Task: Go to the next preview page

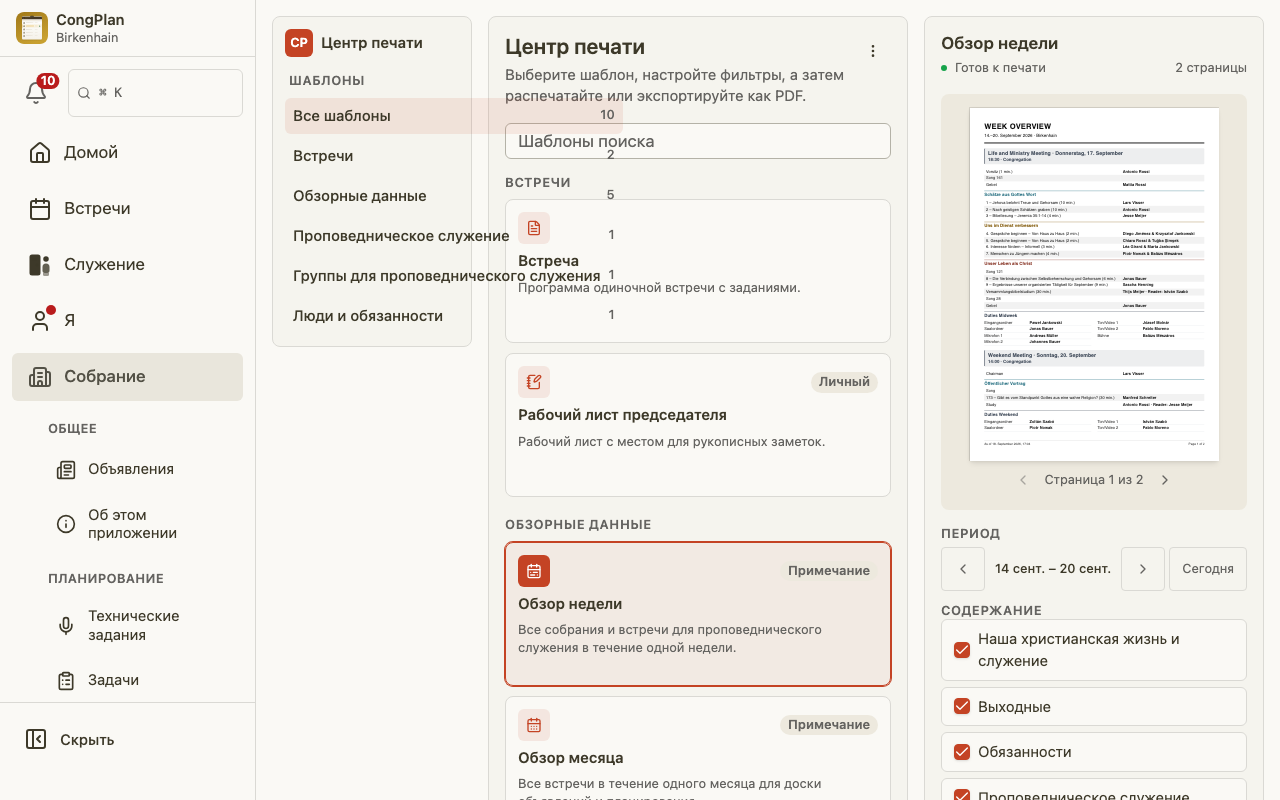Action: click(x=1165, y=480)
